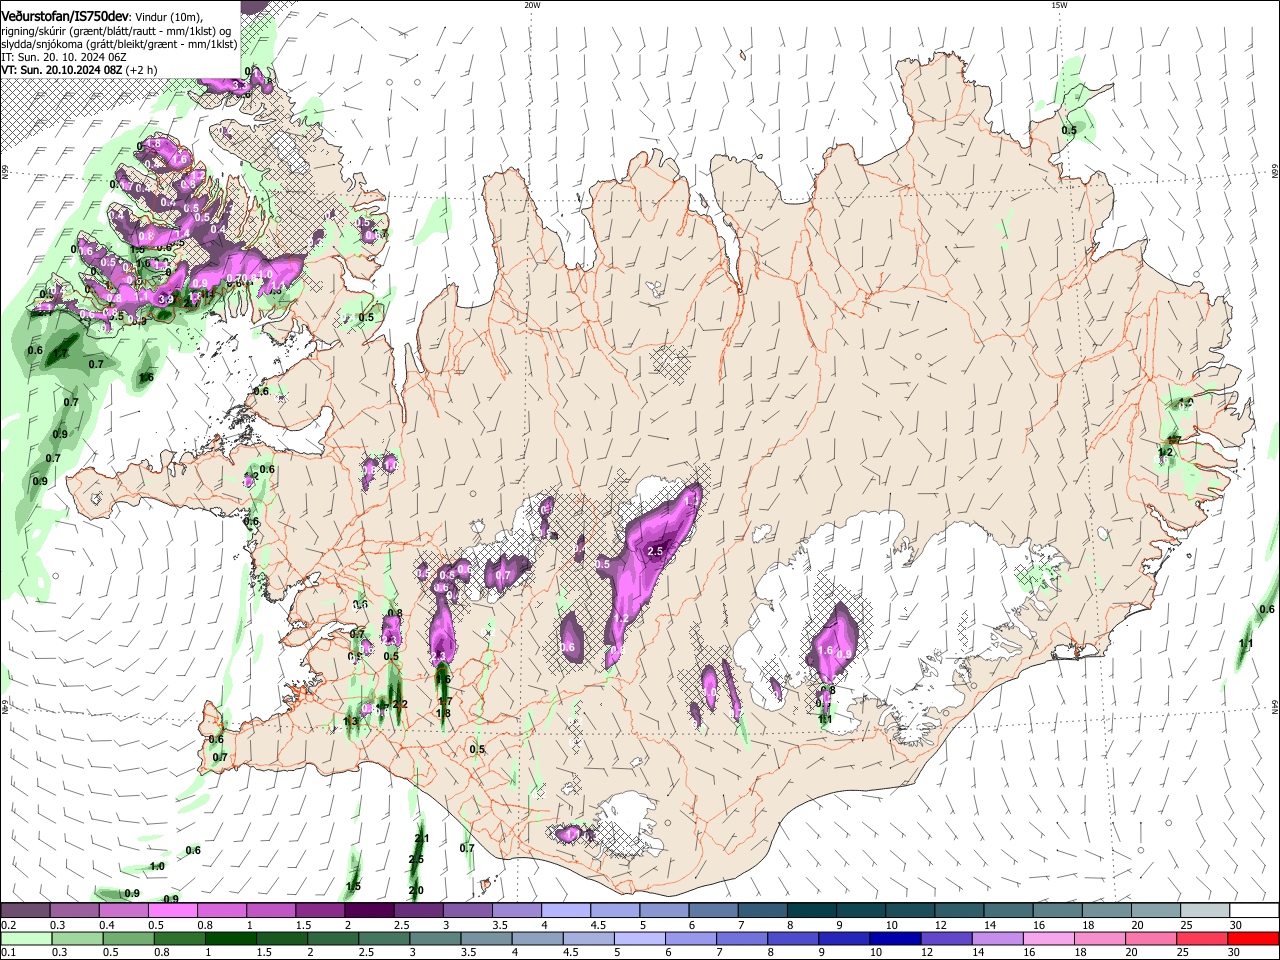Screen dimensions: 1280x960
Task: Pick the pink rain swatch between 18 and 20
Action: click(x=1100, y=938)
